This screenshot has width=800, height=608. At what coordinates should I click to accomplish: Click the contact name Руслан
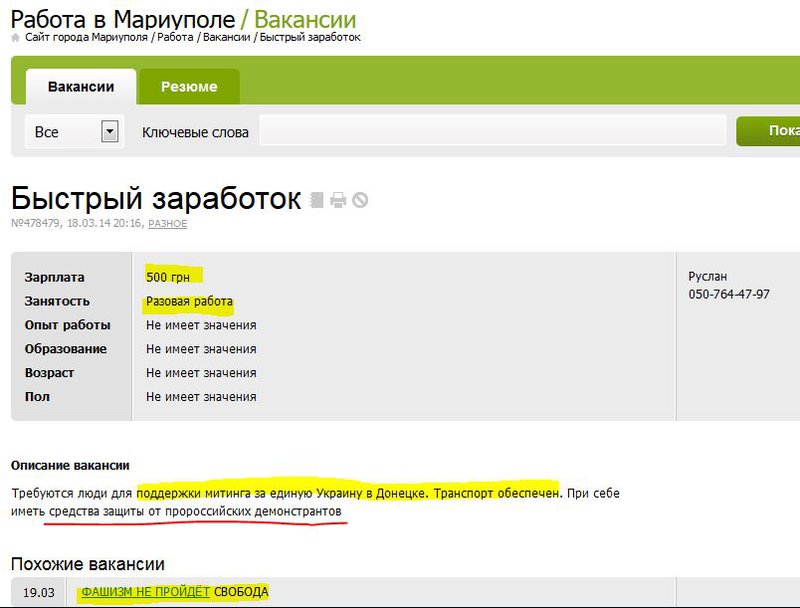tap(708, 276)
